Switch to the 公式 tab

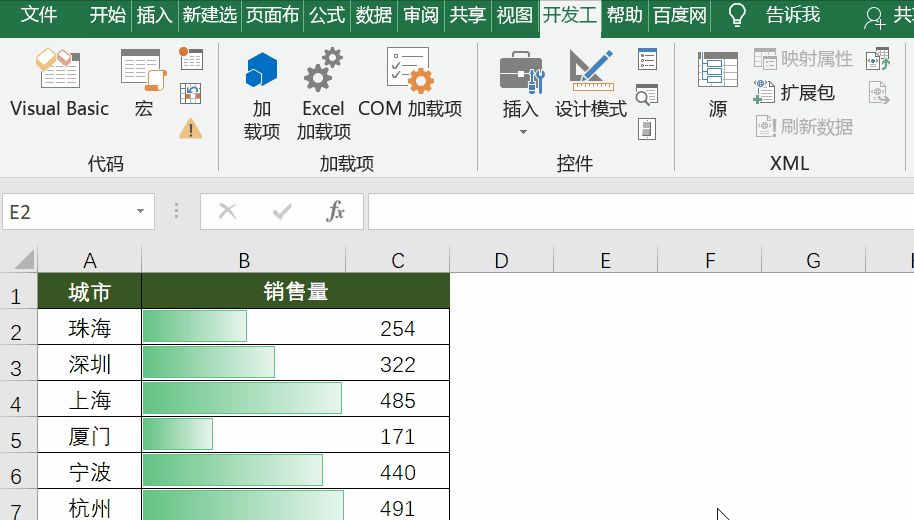coord(327,15)
